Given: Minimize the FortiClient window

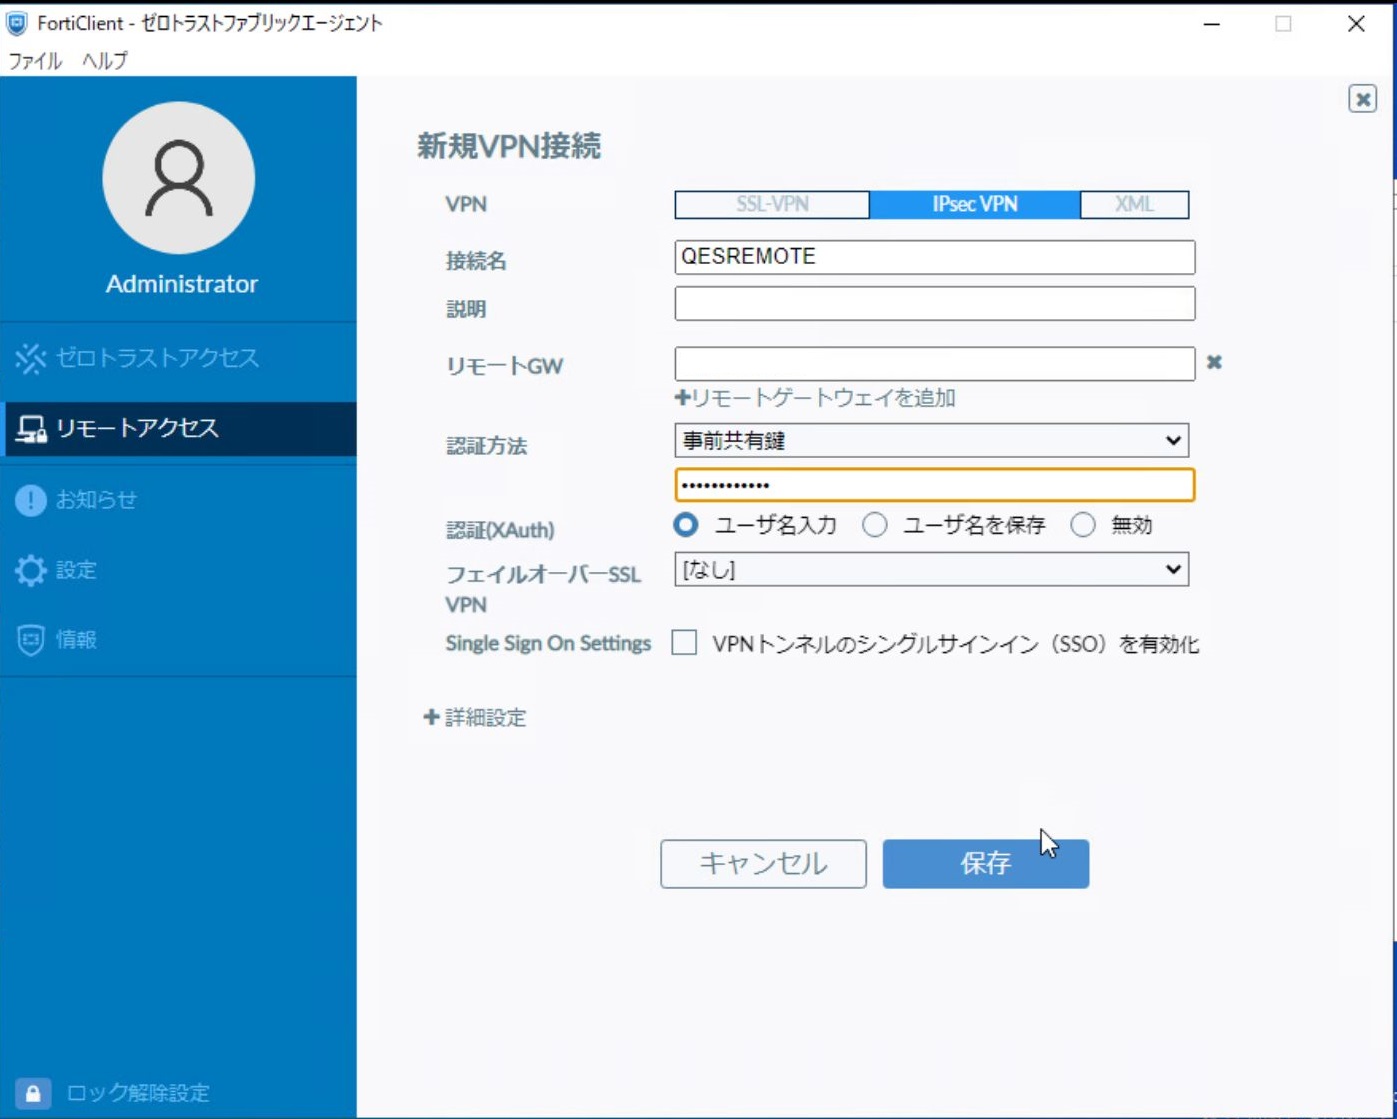Looking at the screenshot, I should [x=1212, y=24].
